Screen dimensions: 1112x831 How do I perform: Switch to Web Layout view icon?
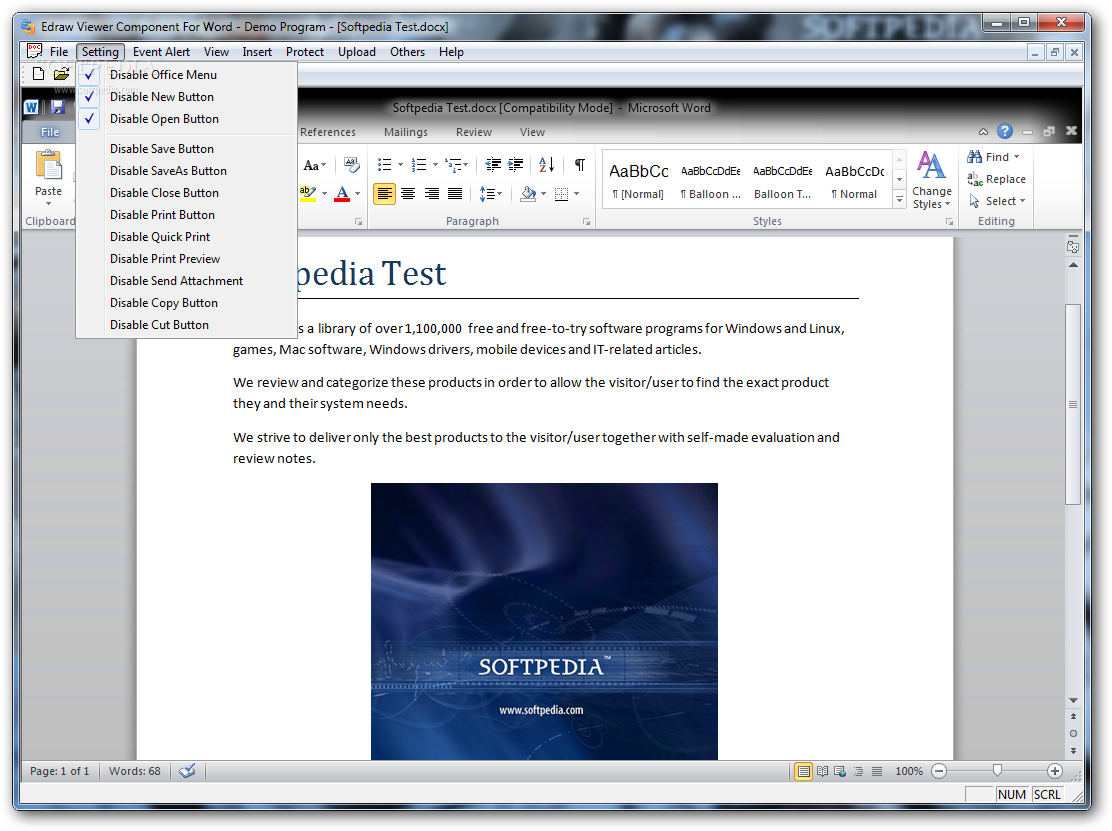pyautogui.click(x=840, y=771)
